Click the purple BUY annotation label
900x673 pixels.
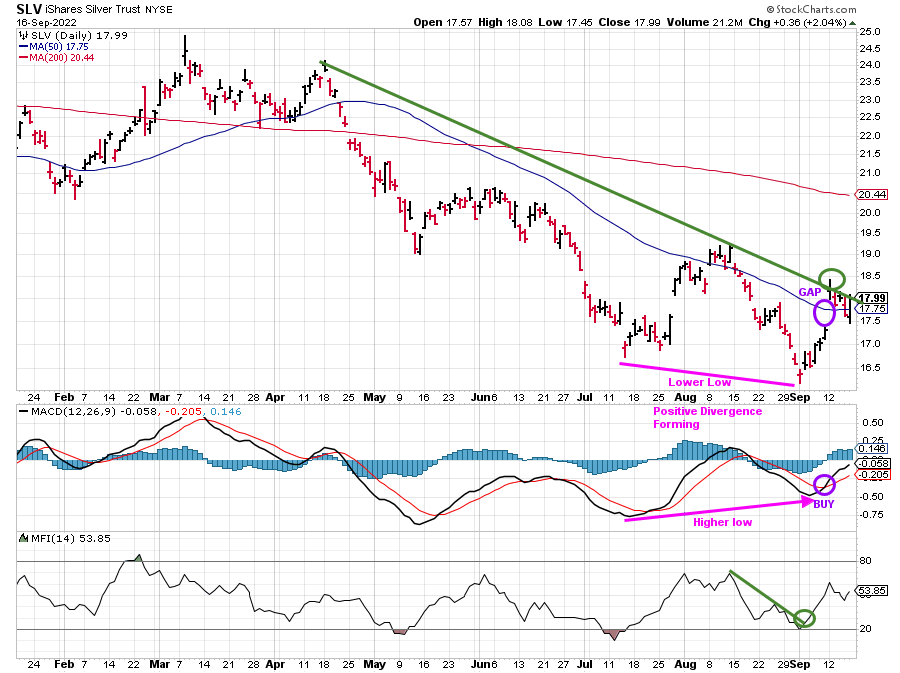[824, 504]
